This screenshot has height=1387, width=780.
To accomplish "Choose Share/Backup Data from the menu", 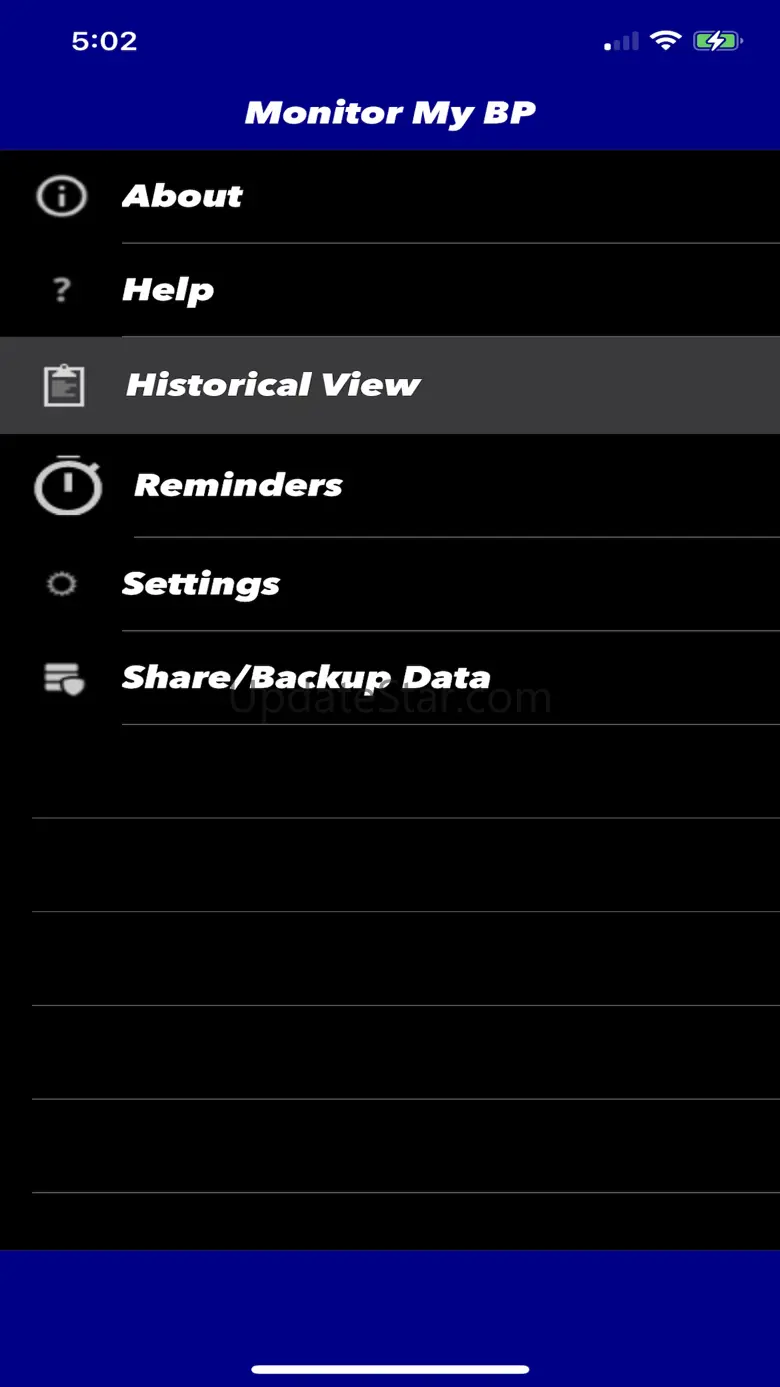I will (x=306, y=678).
